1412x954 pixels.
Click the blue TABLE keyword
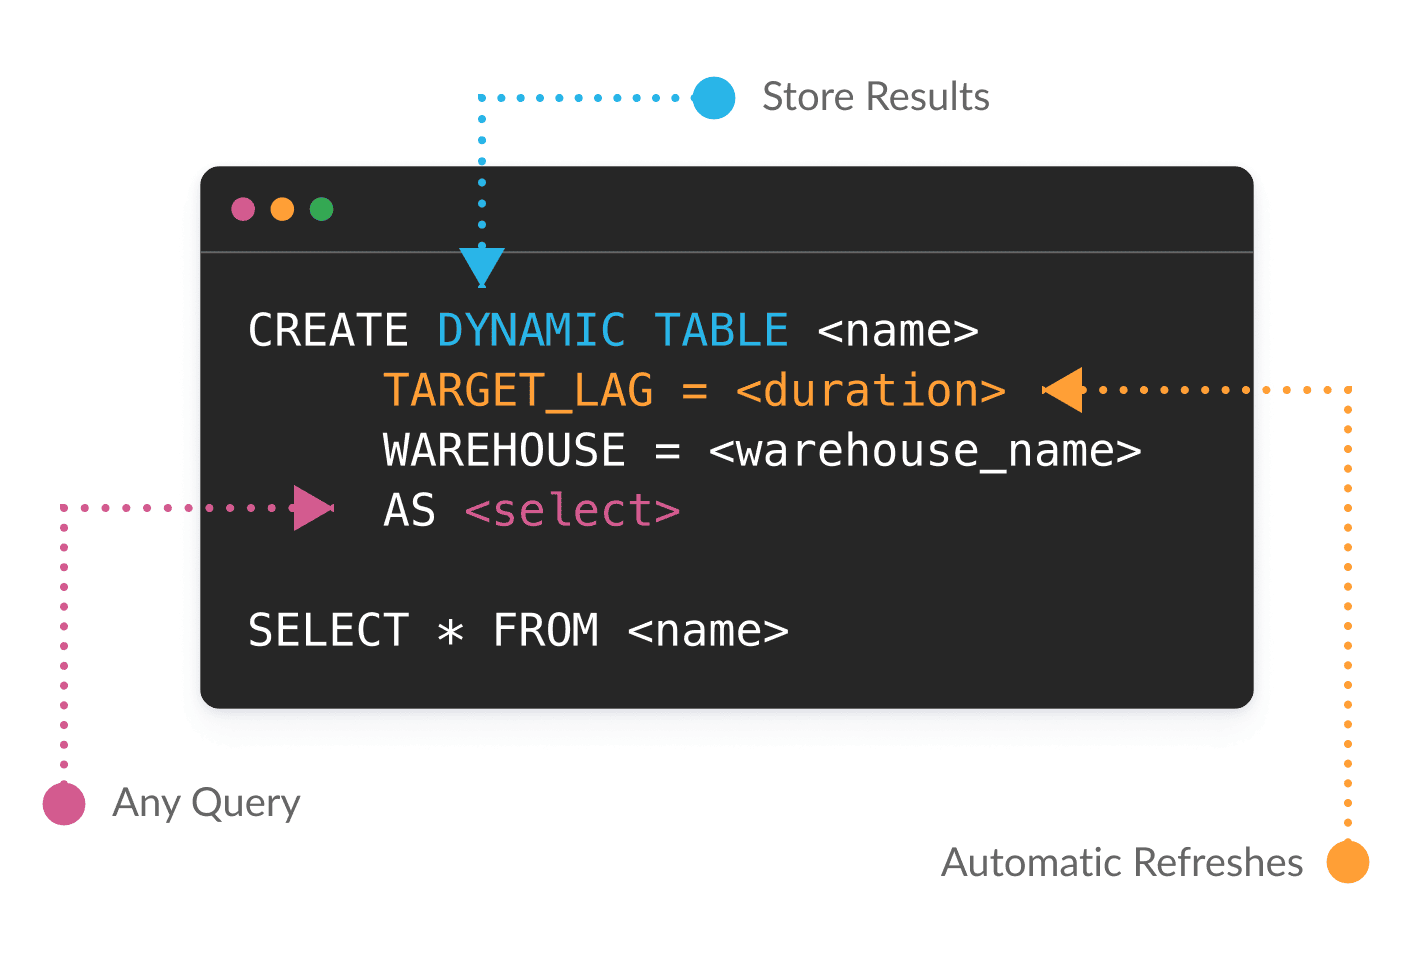pyautogui.click(x=721, y=331)
